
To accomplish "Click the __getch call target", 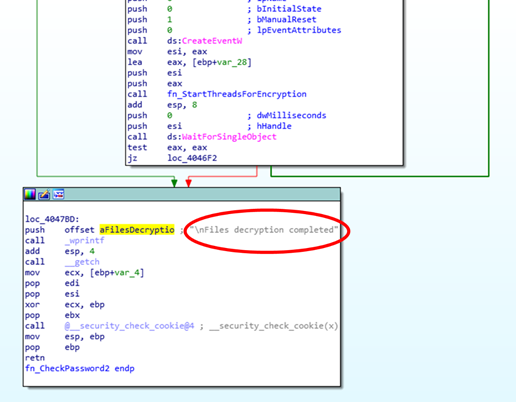I will tap(82, 262).
